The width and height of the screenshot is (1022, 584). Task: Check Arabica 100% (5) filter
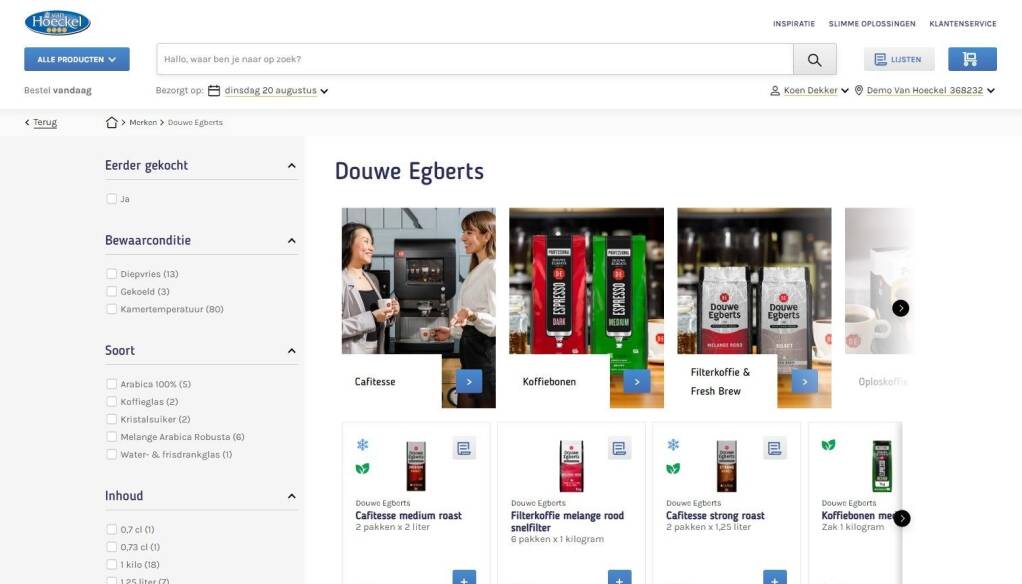[x=111, y=384]
